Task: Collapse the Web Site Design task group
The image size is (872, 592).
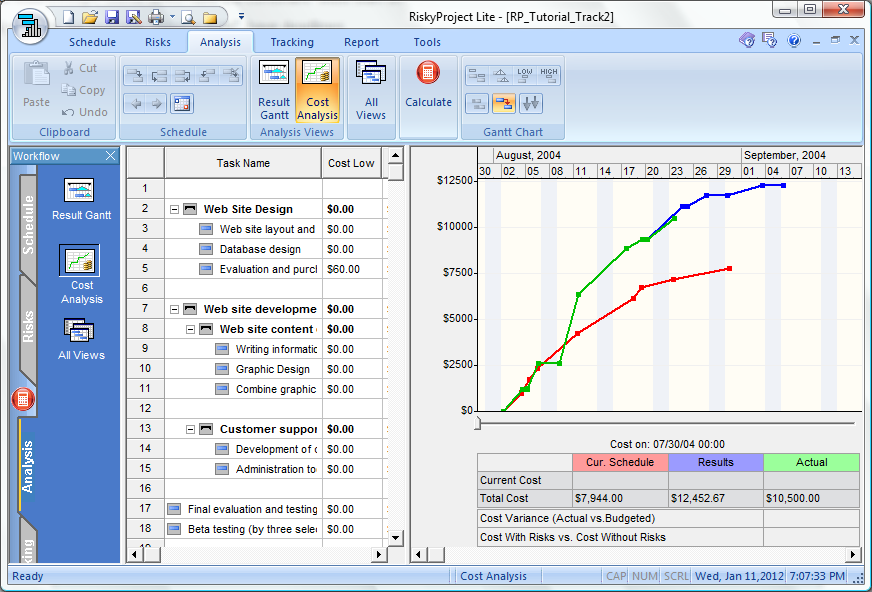Action: click(175, 210)
